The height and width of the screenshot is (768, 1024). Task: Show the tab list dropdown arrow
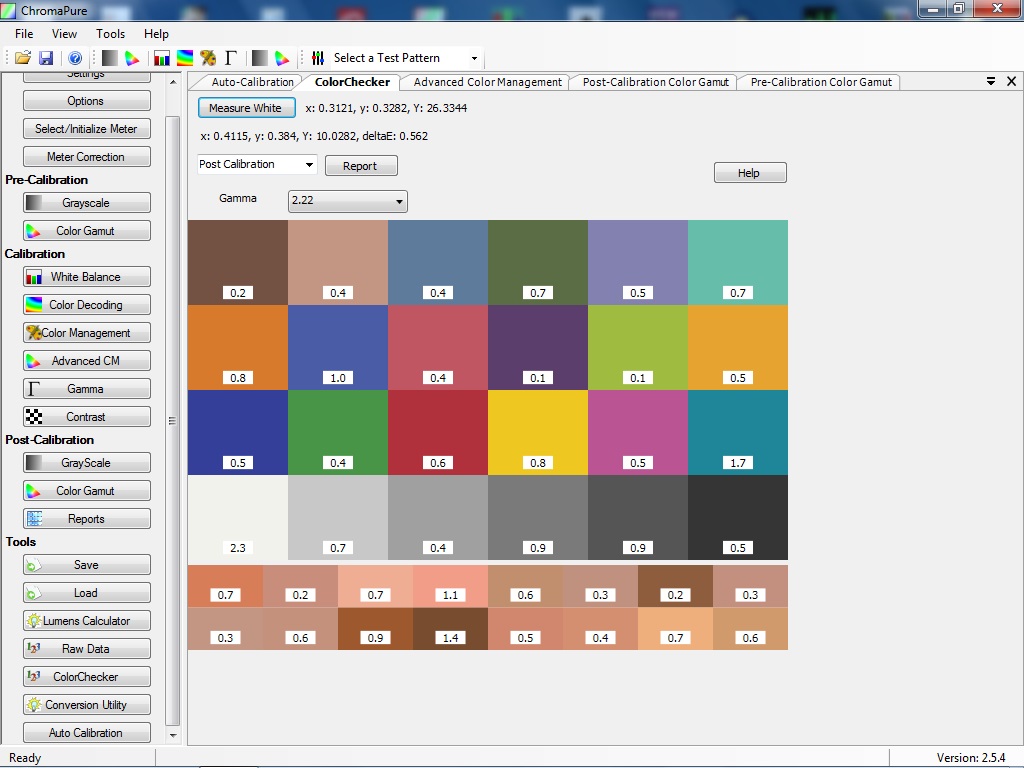coord(991,81)
